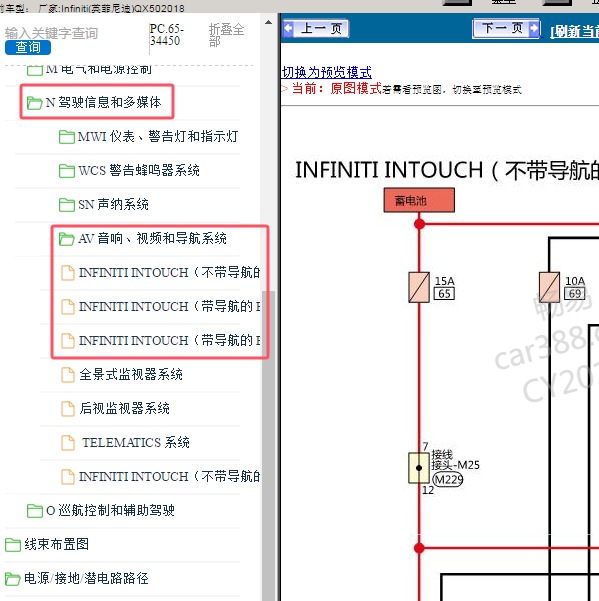Click the 当前：原图模式 status text
599x601 pixels.
[337, 89]
